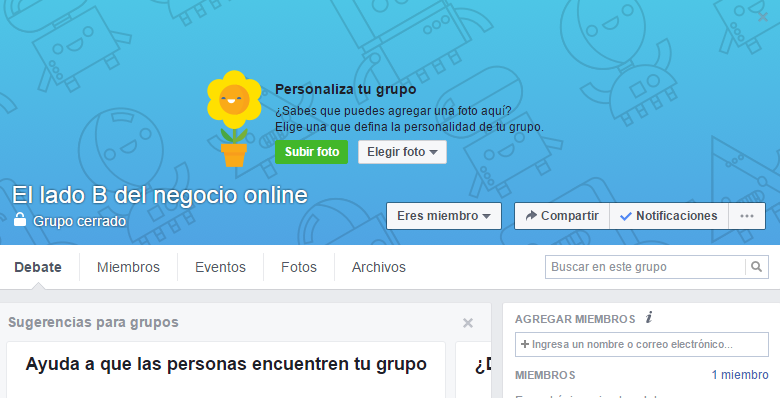This screenshot has height=398, width=780.
Task: Dismiss the cover photo banner with the X
Action: [763, 17]
